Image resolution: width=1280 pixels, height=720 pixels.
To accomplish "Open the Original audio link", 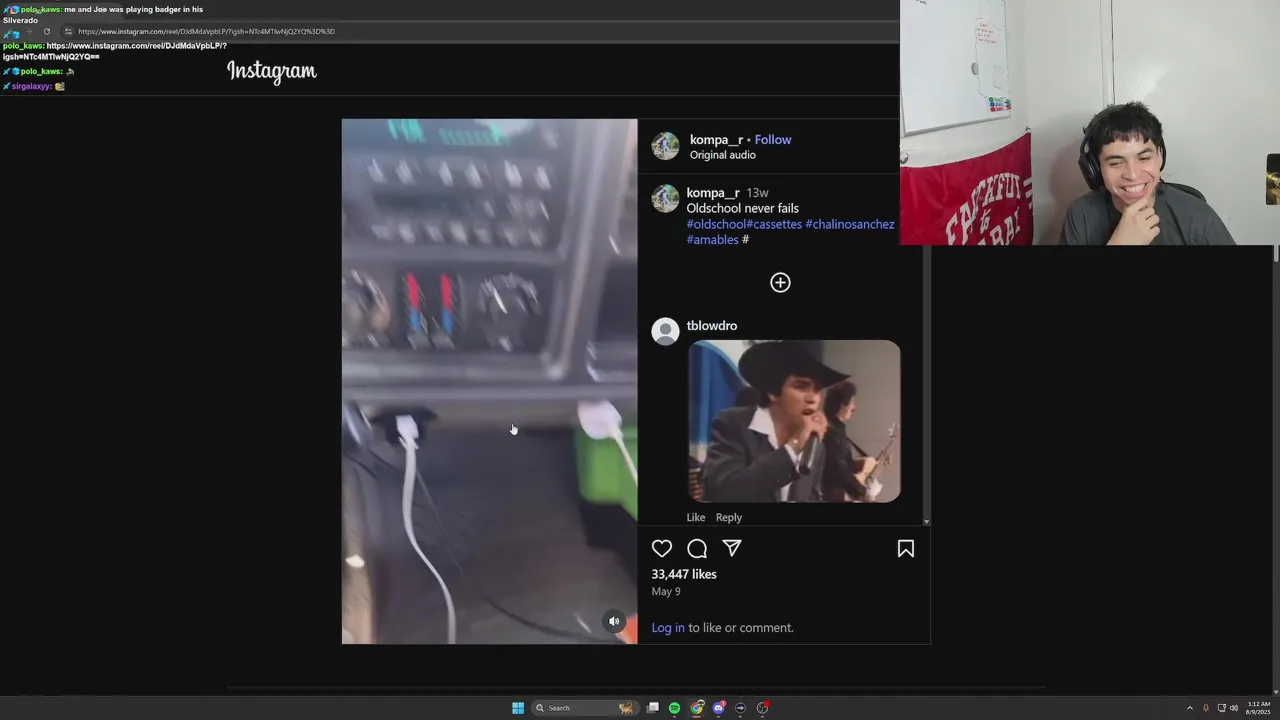I will coord(723,155).
